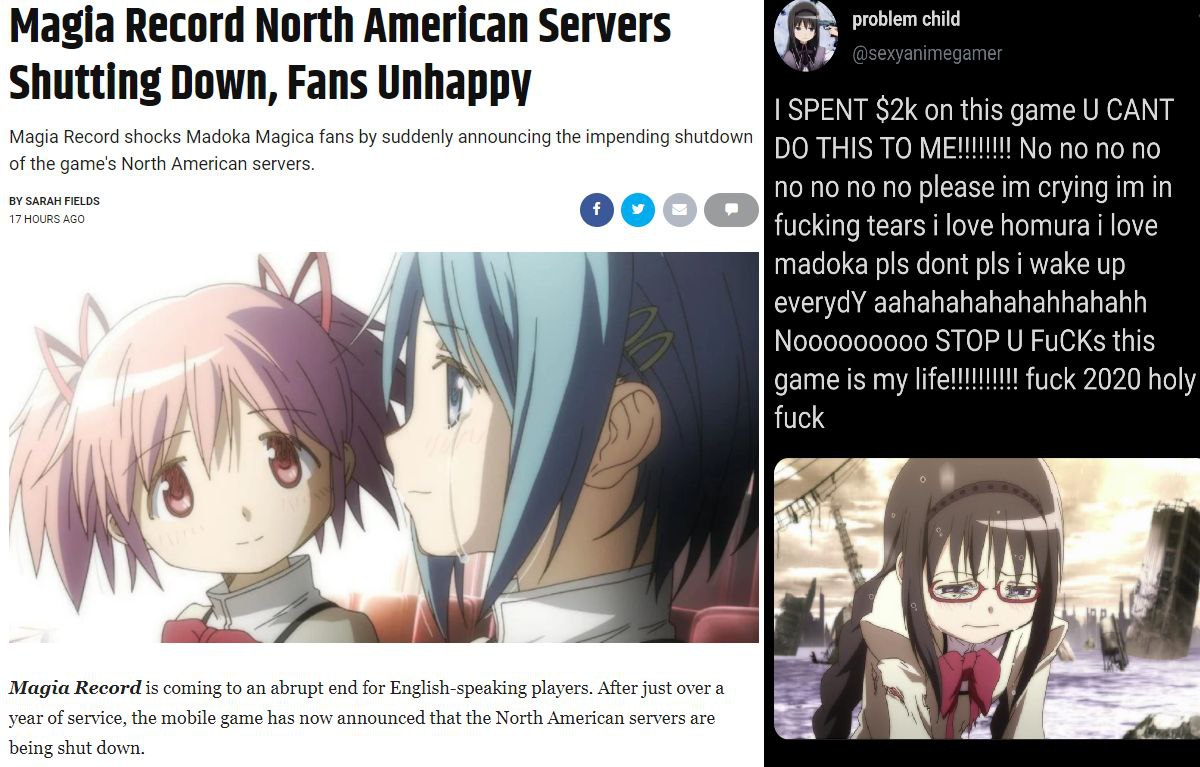This screenshot has height=767, width=1200.
Task: Click the 'Fans Unhappy' headline line
Action: pos(270,84)
